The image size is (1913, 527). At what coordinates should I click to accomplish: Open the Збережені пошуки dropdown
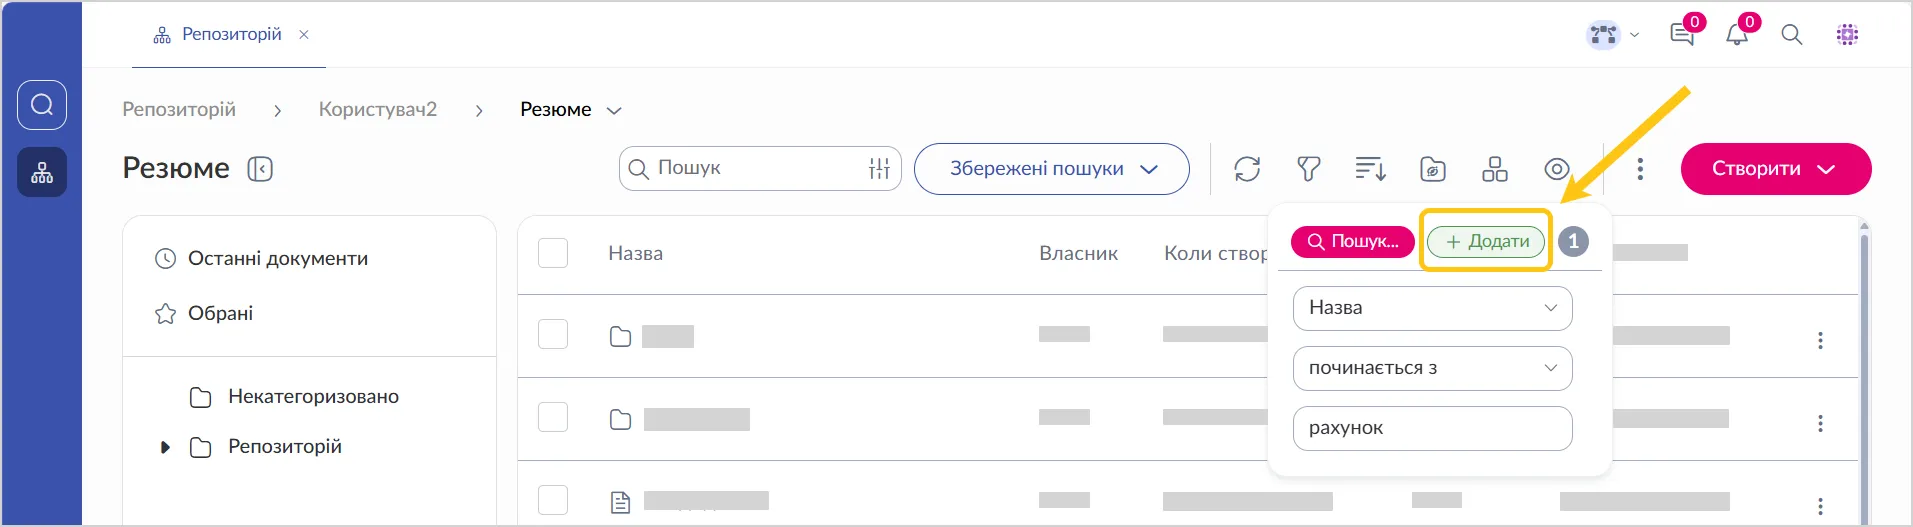click(1051, 169)
